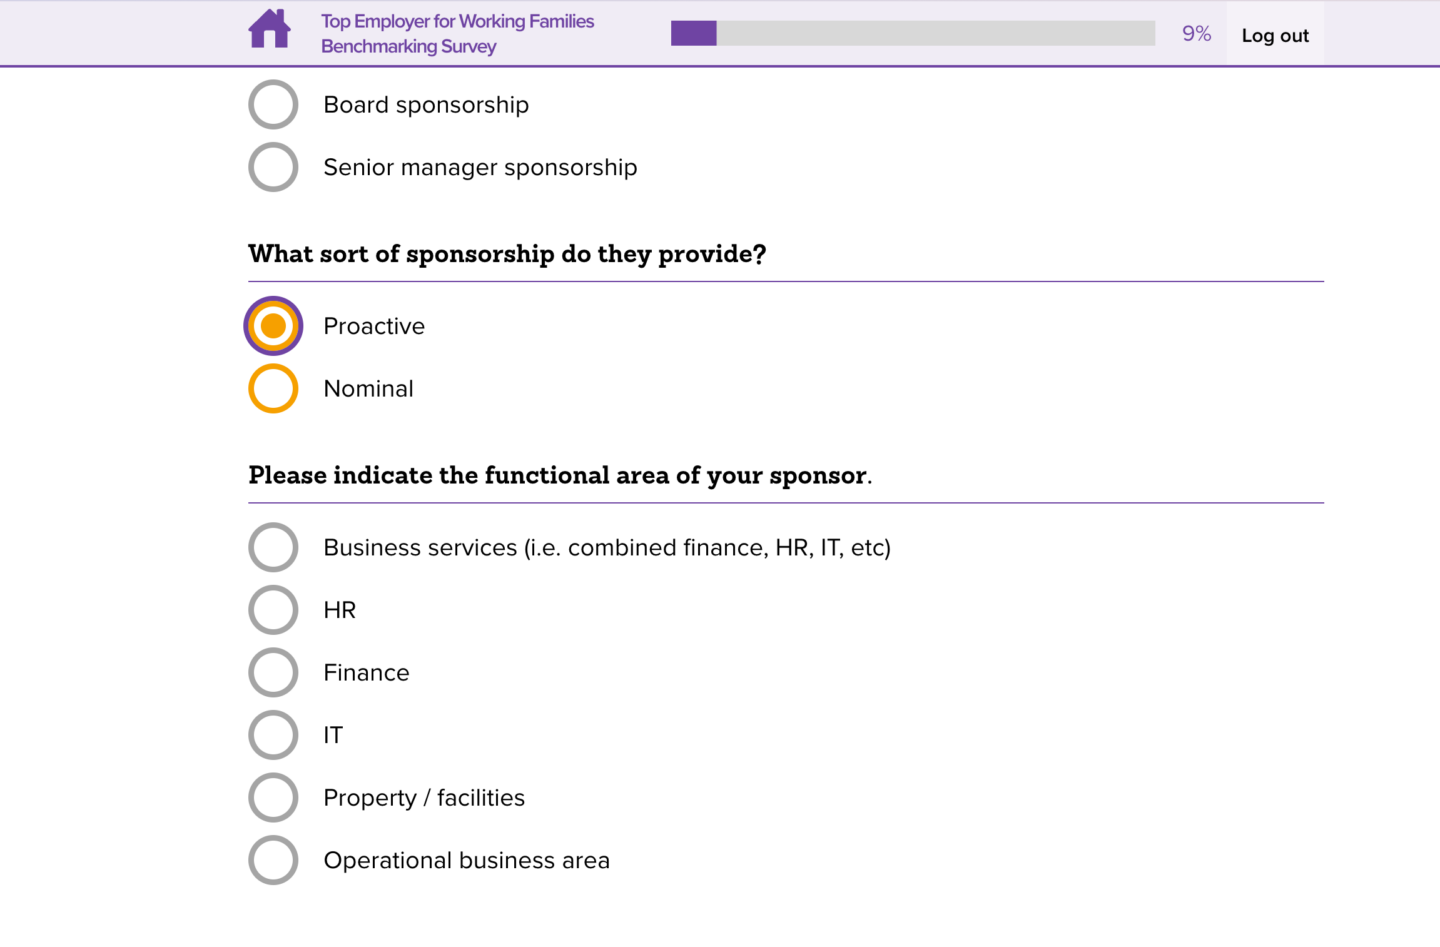
Task: Select the Operational business area radio button
Action: (x=273, y=860)
